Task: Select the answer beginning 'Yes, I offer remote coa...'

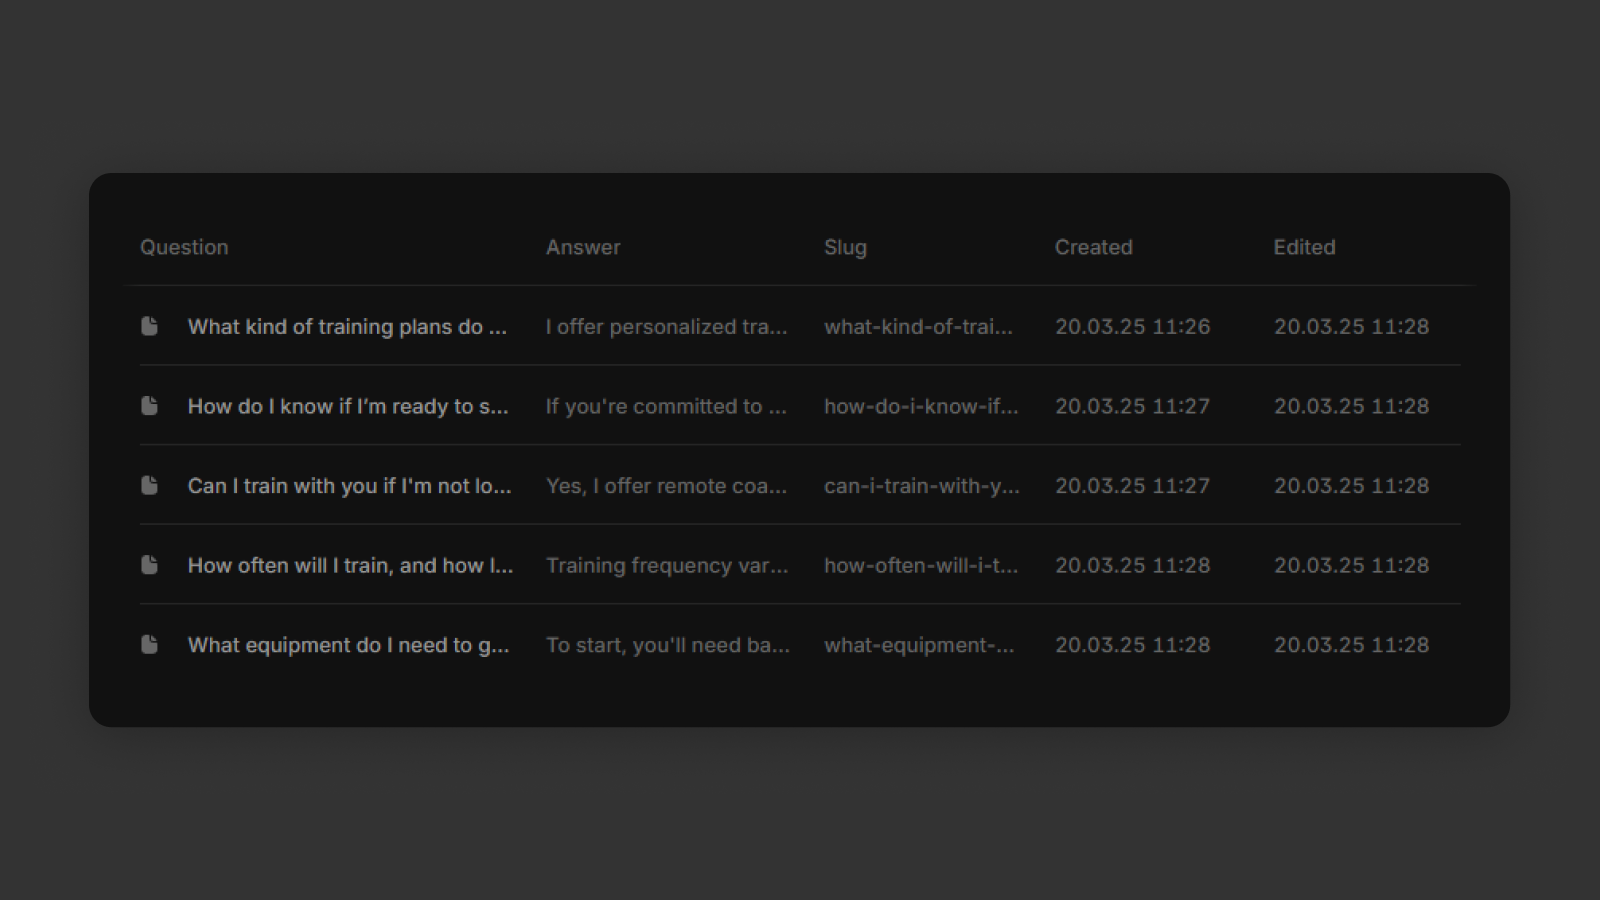Action: [x=667, y=485]
